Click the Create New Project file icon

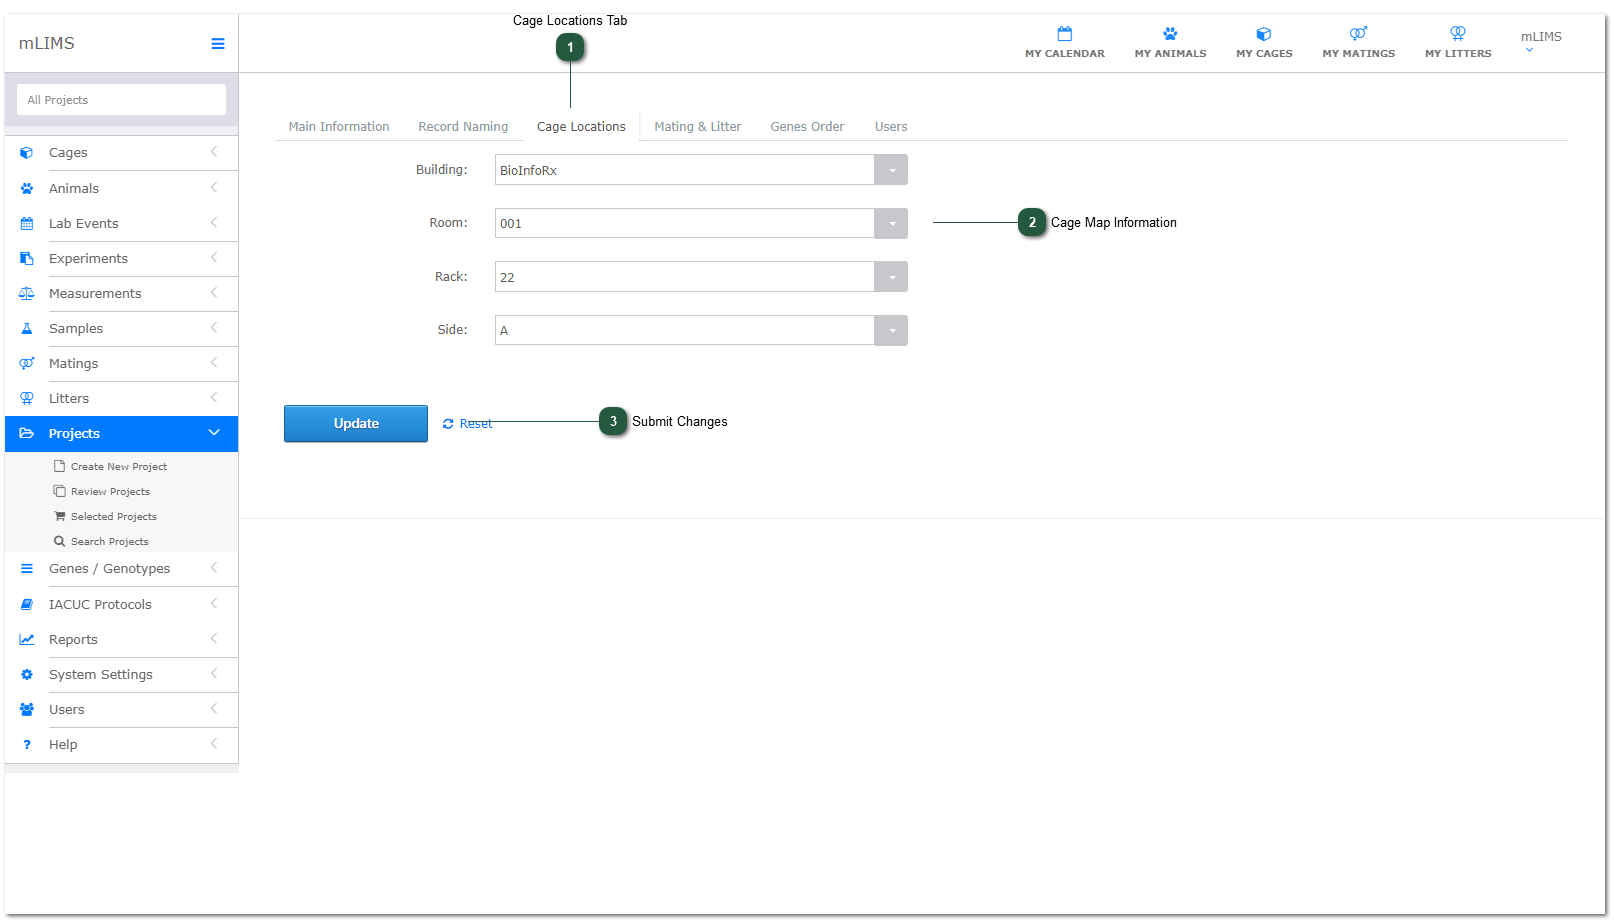click(60, 466)
